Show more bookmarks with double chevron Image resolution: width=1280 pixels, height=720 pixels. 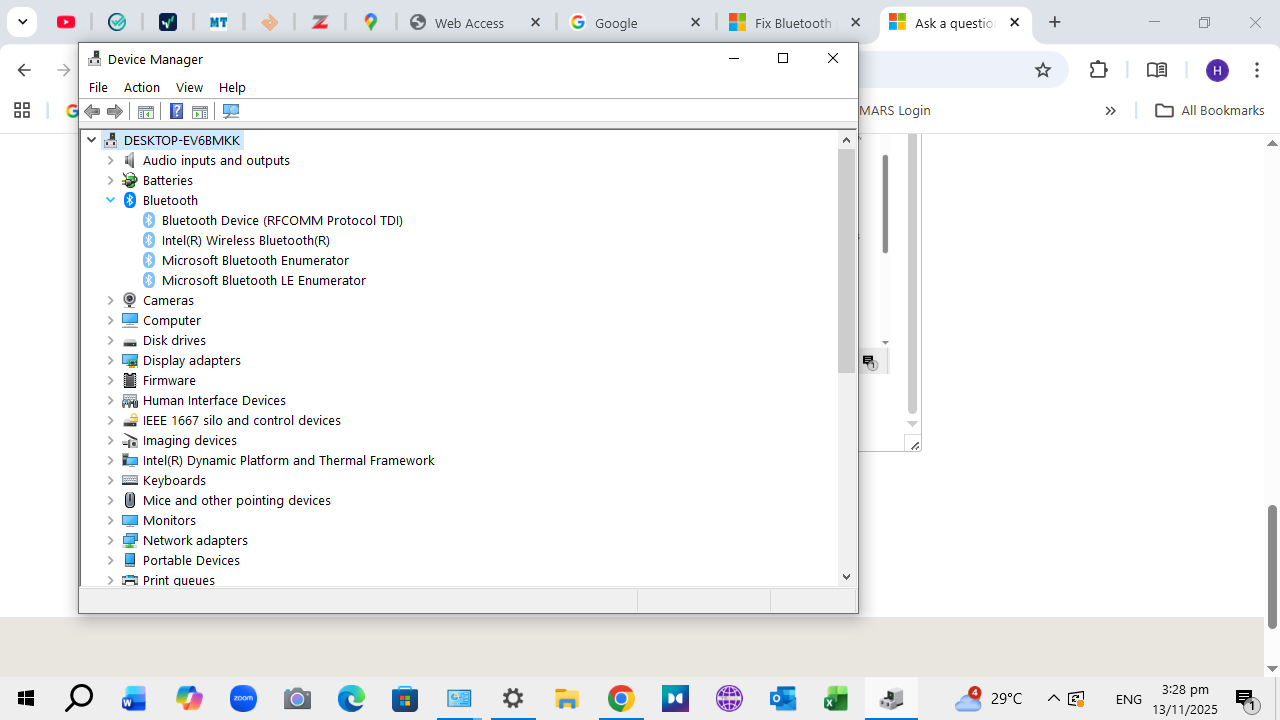(1110, 111)
